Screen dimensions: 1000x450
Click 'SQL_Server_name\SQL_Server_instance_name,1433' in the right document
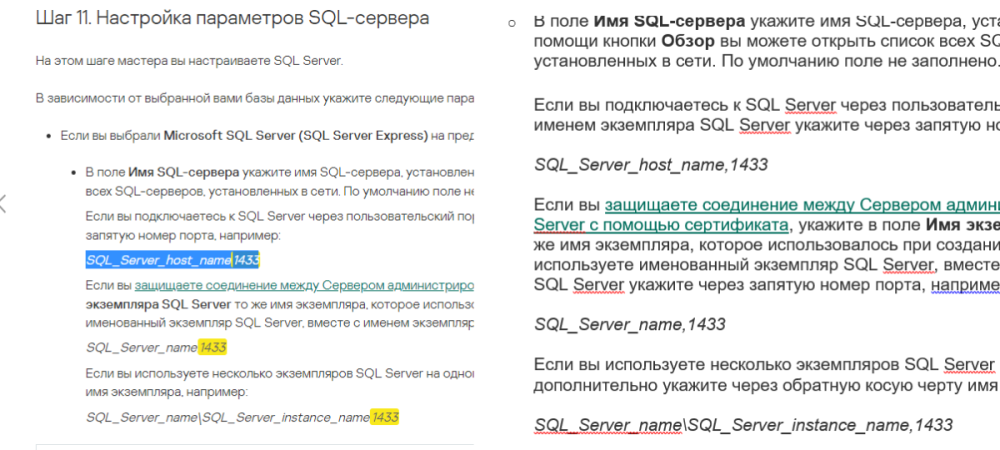(743, 425)
